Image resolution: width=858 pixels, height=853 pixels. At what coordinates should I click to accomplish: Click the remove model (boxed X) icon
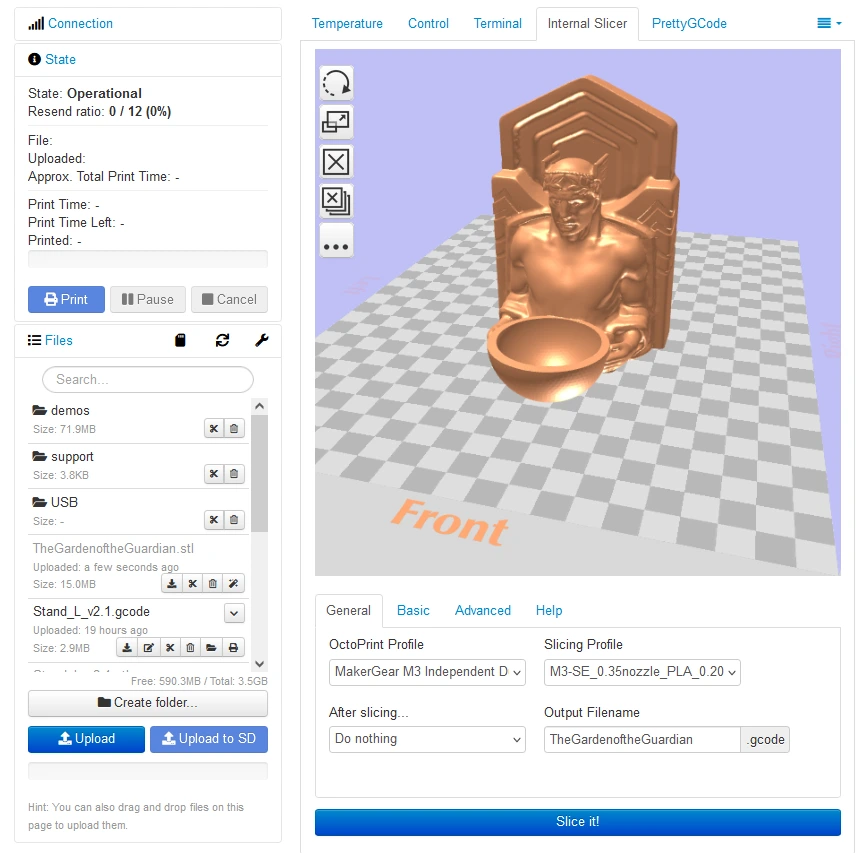pos(336,162)
